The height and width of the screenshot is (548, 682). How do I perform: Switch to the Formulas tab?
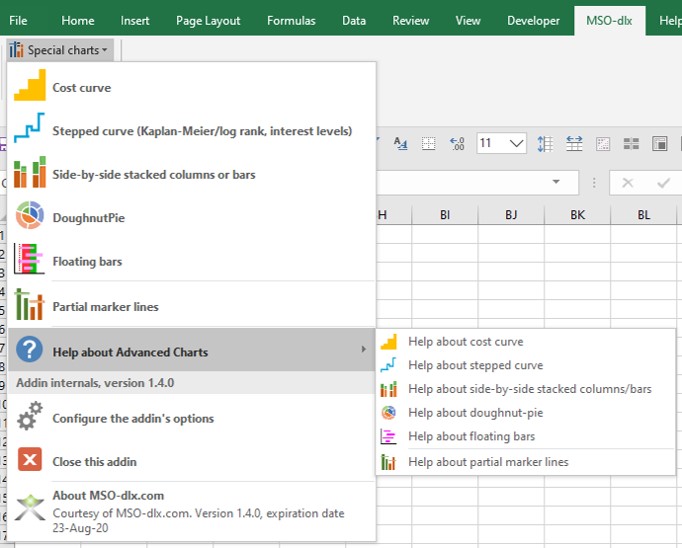291,20
